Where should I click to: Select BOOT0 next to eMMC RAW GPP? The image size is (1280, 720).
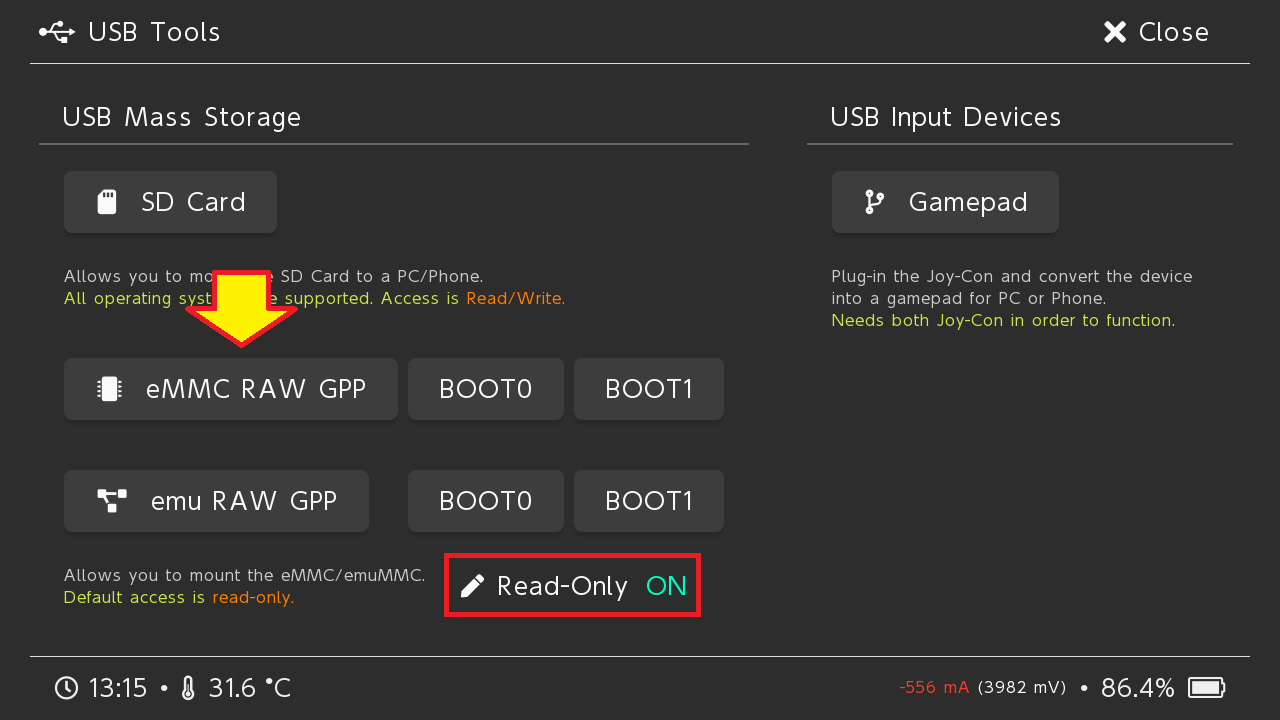tap(485, 388)
